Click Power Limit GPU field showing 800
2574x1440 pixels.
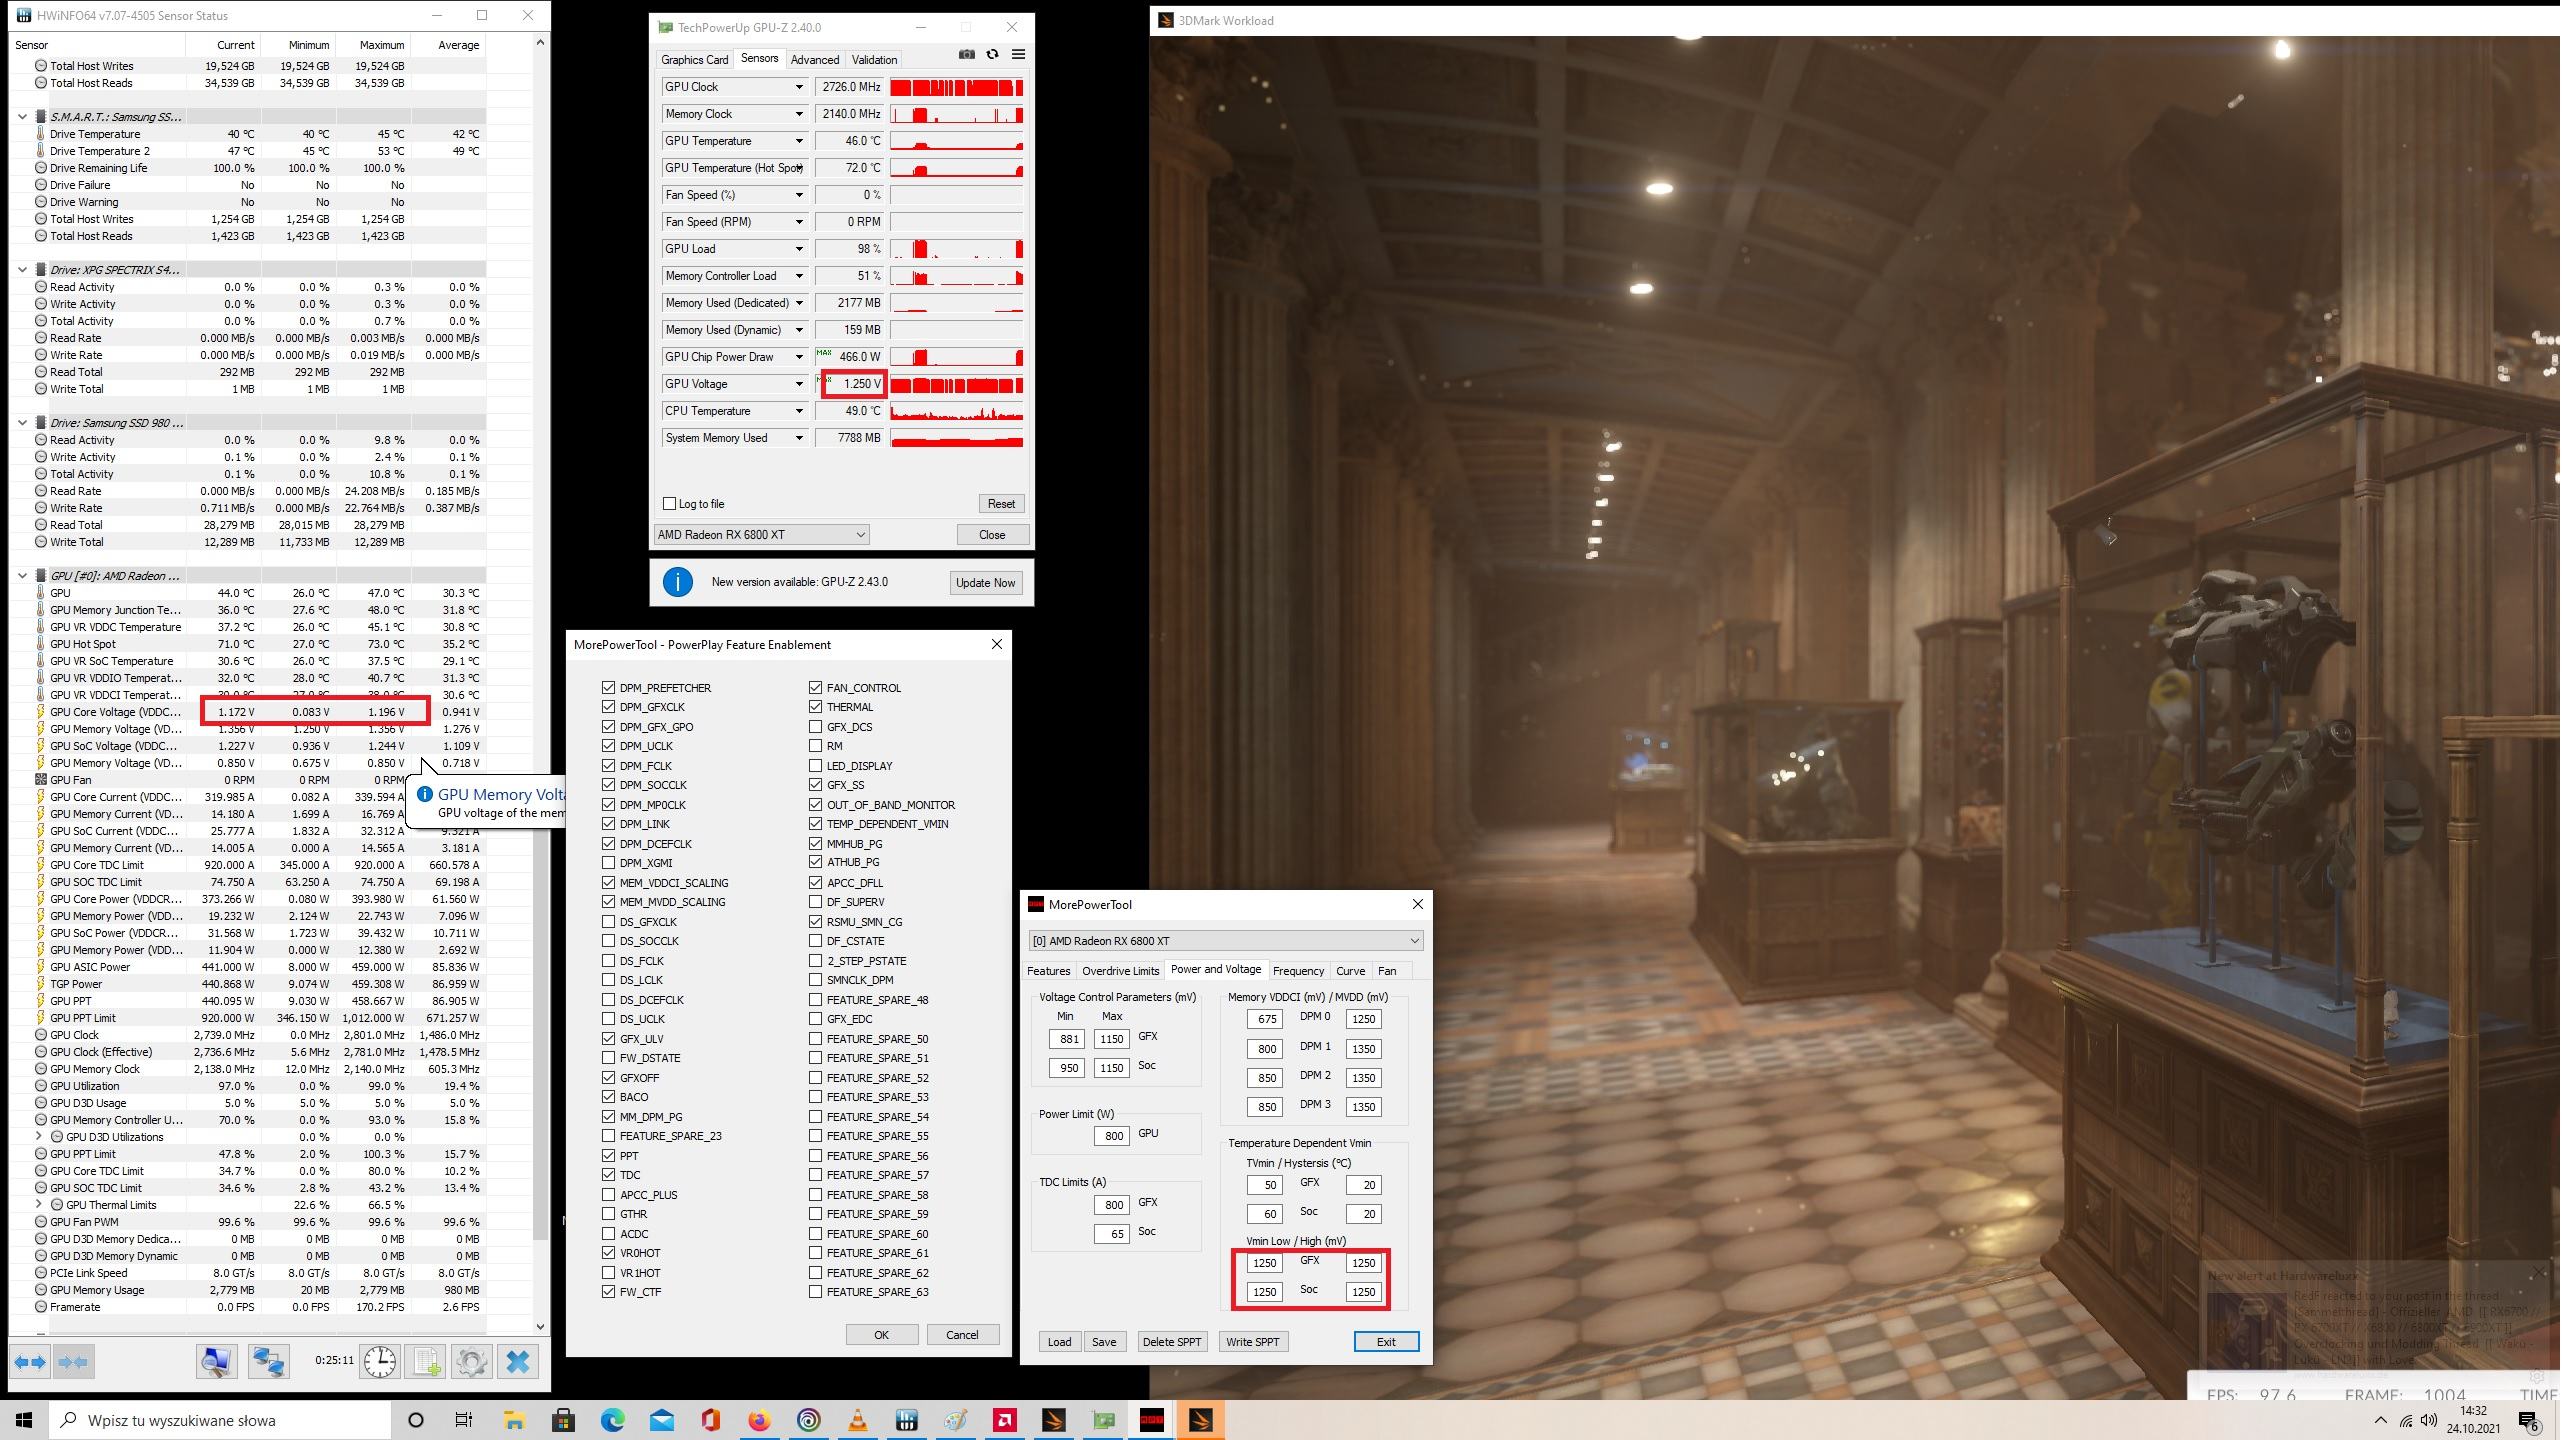coord(1112,1136)
